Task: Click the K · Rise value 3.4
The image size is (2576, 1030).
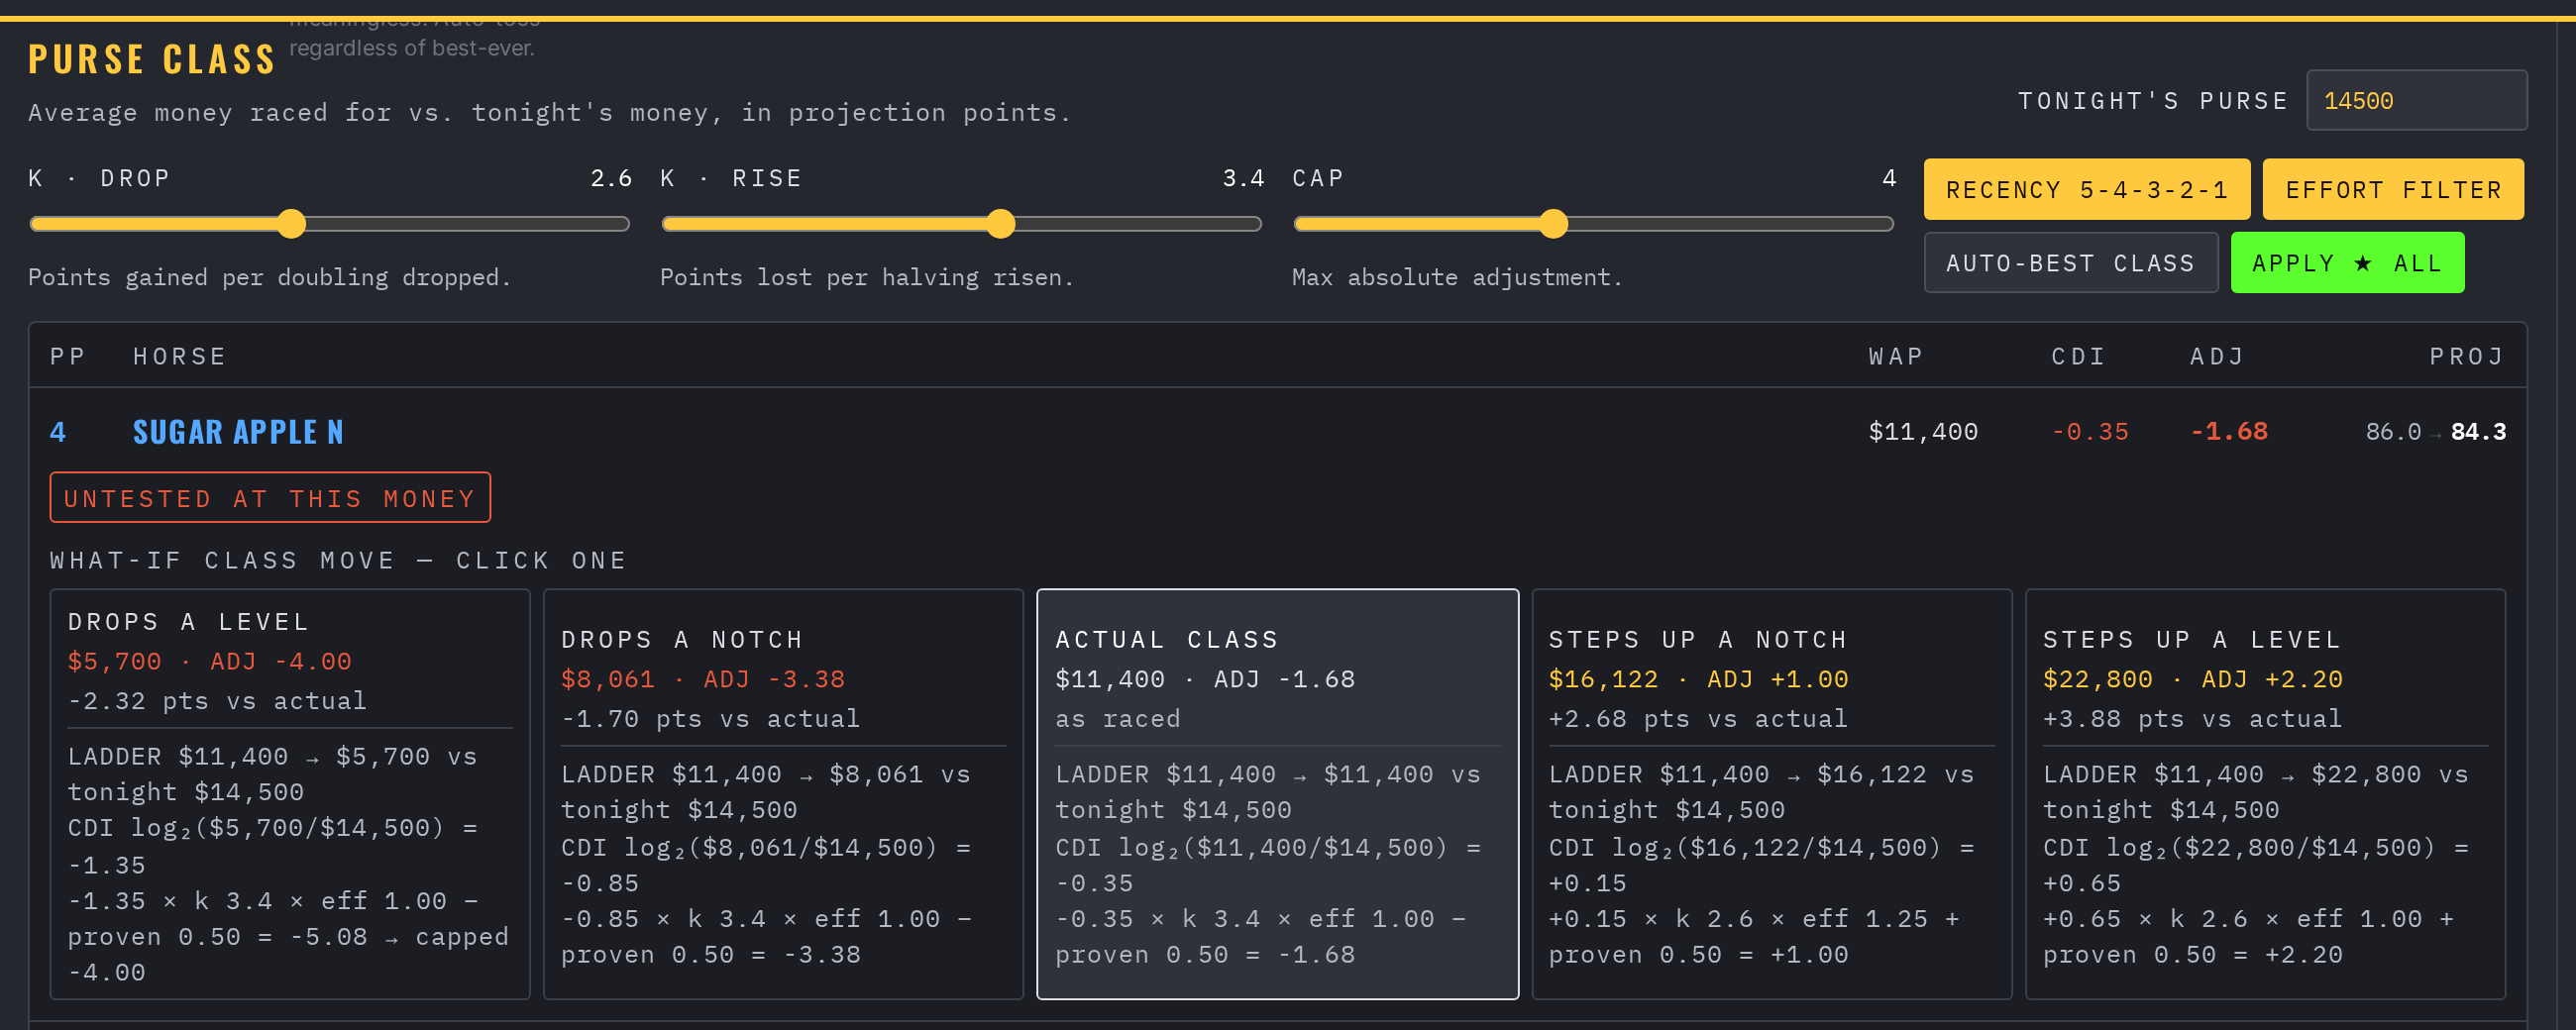Action: point(1243,178)
